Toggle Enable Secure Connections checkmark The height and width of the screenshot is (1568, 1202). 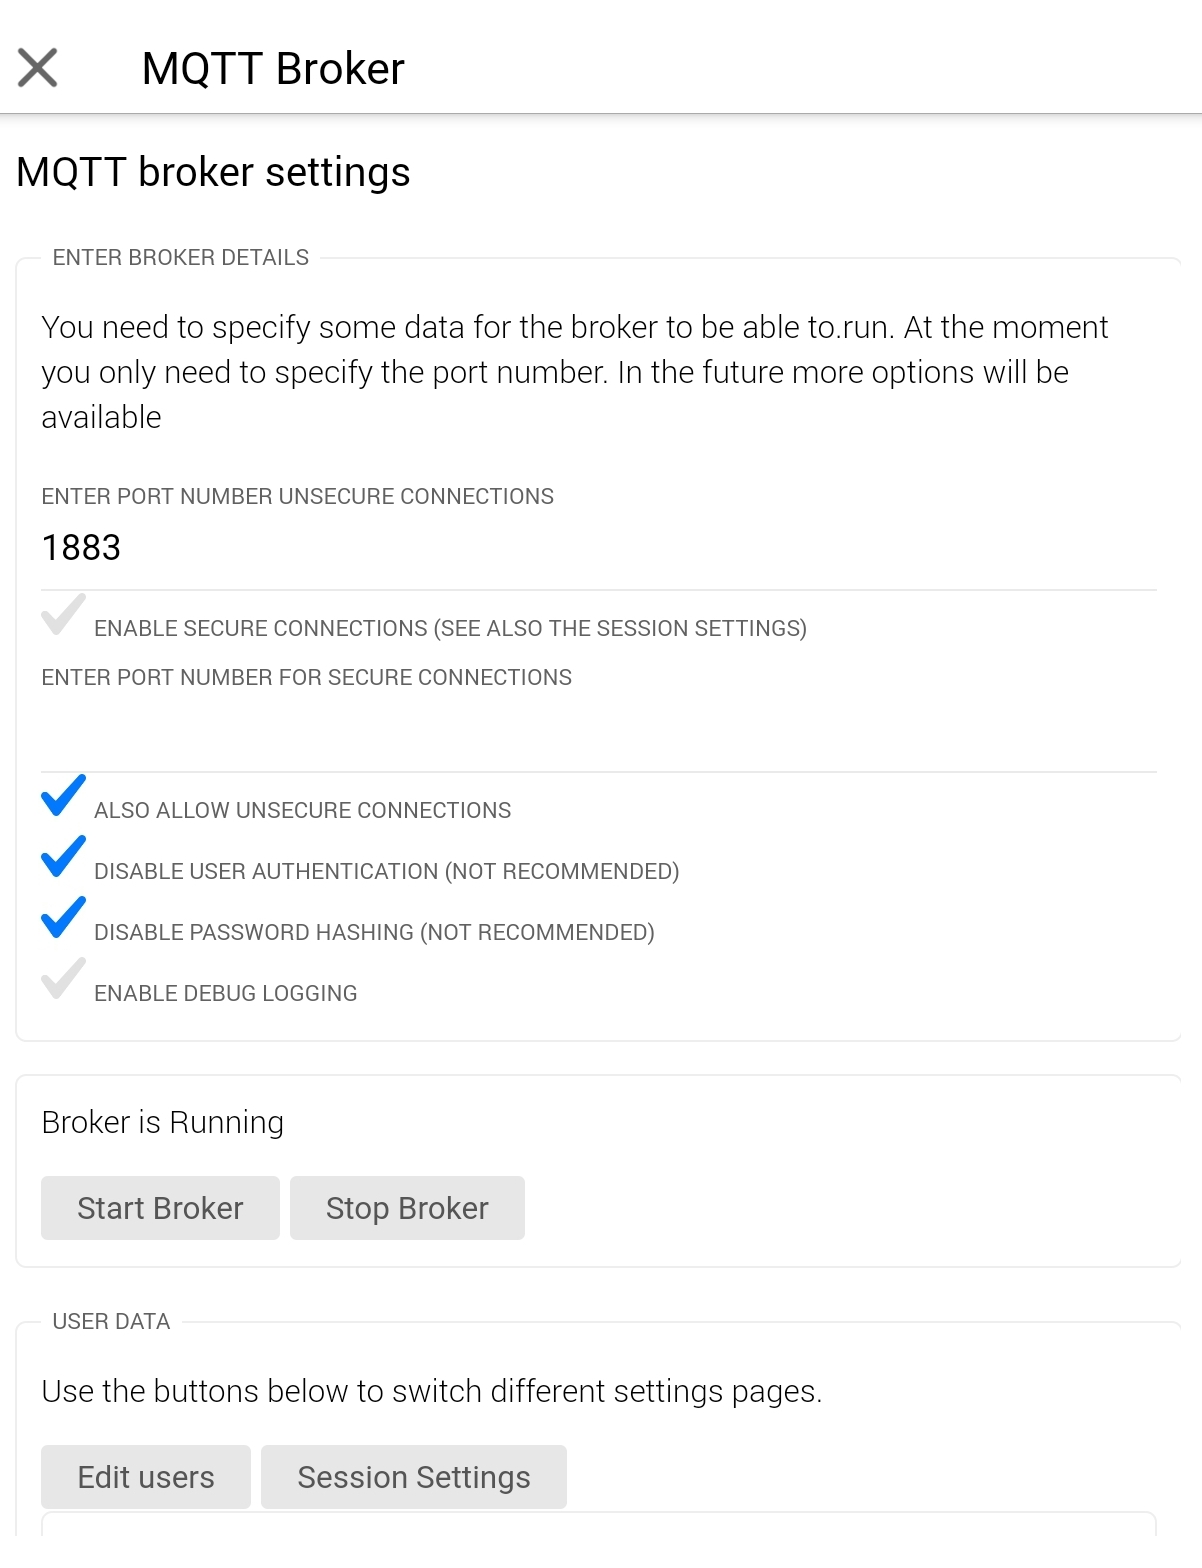click(x=63, y=616)
